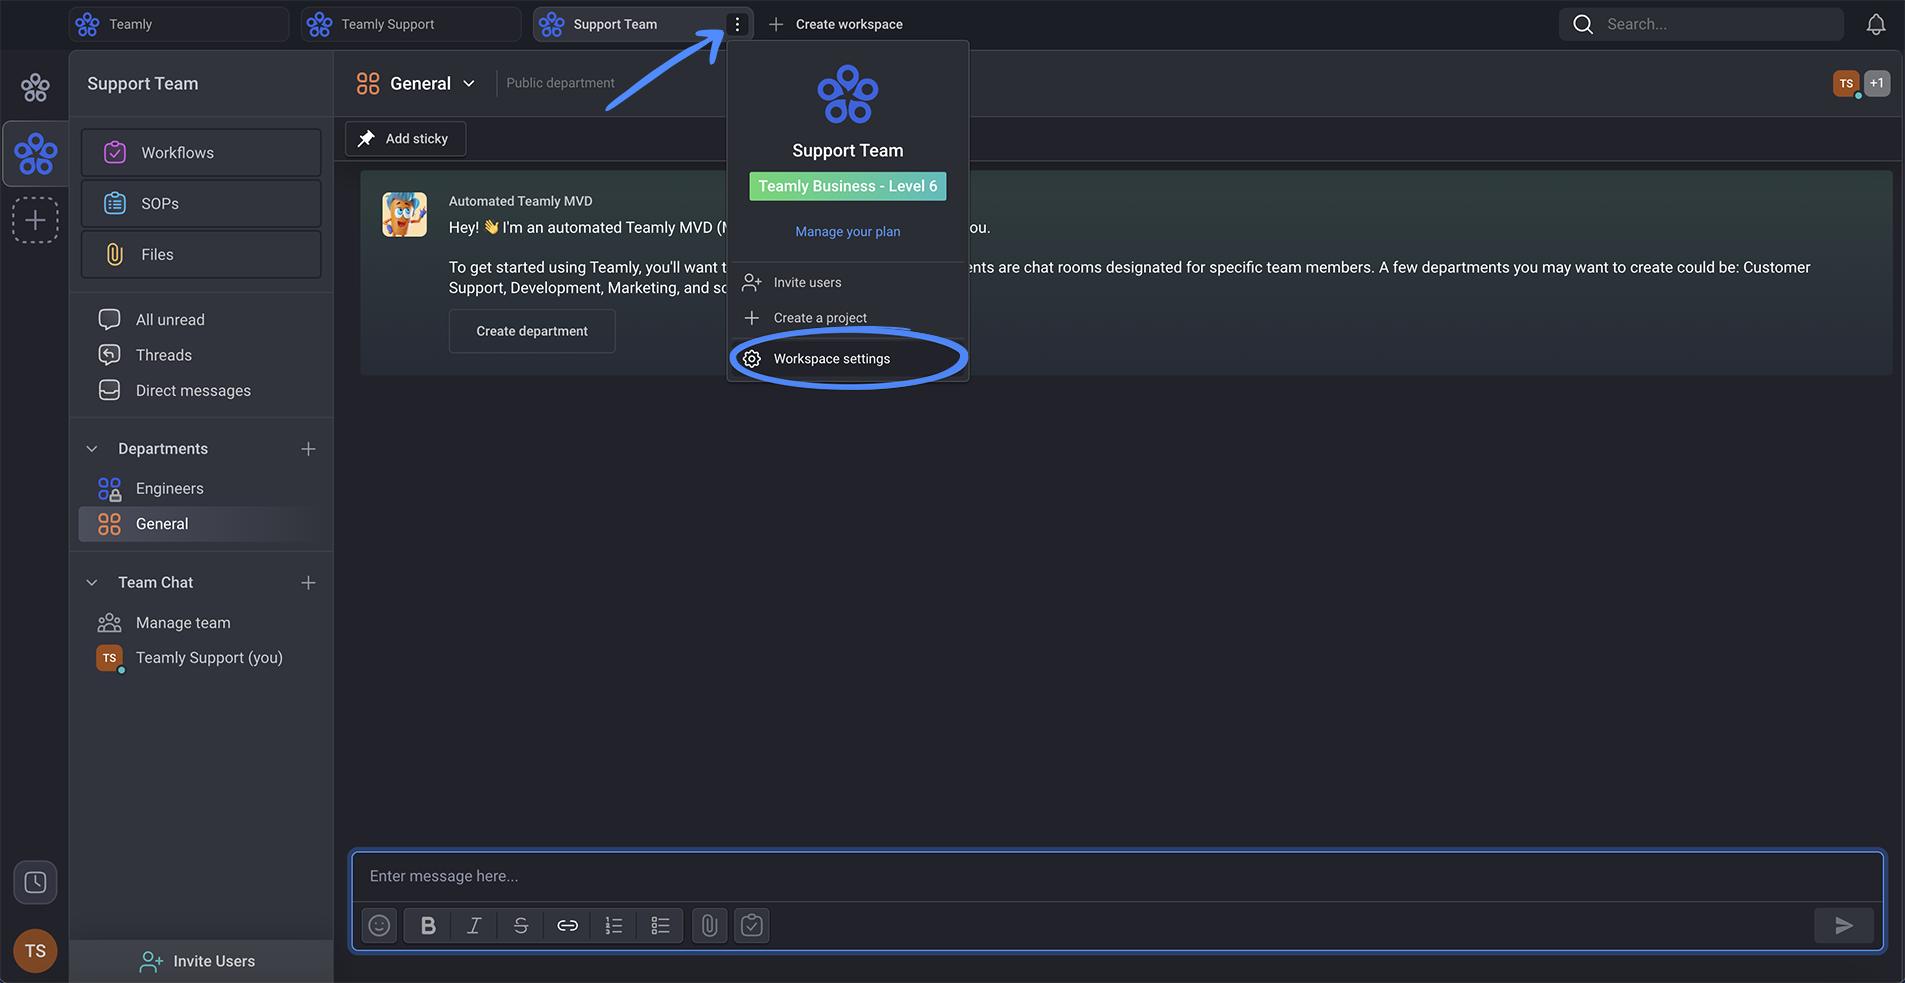Click the task checklist icon in composer
The width and height of the screenshot is (1905, 983).
[x=752, y=926]
